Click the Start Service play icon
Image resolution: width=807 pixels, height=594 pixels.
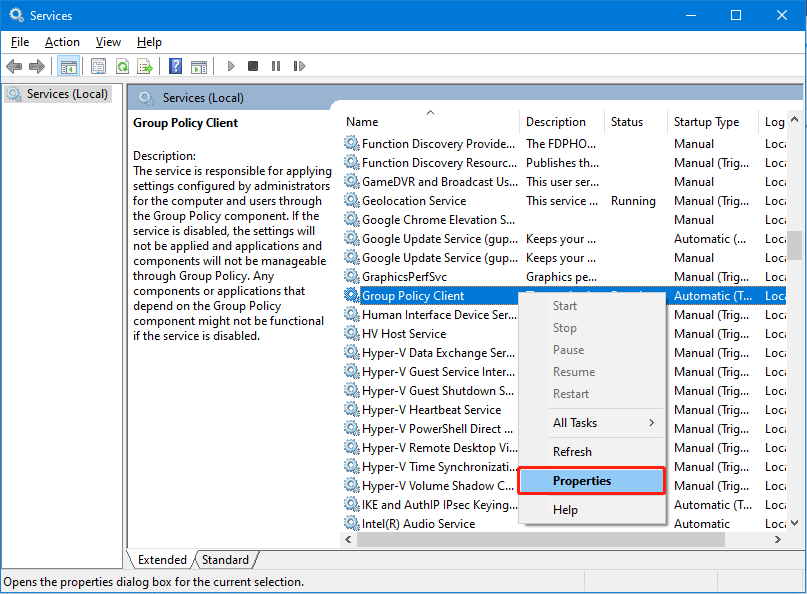click(x=231, y=67)
